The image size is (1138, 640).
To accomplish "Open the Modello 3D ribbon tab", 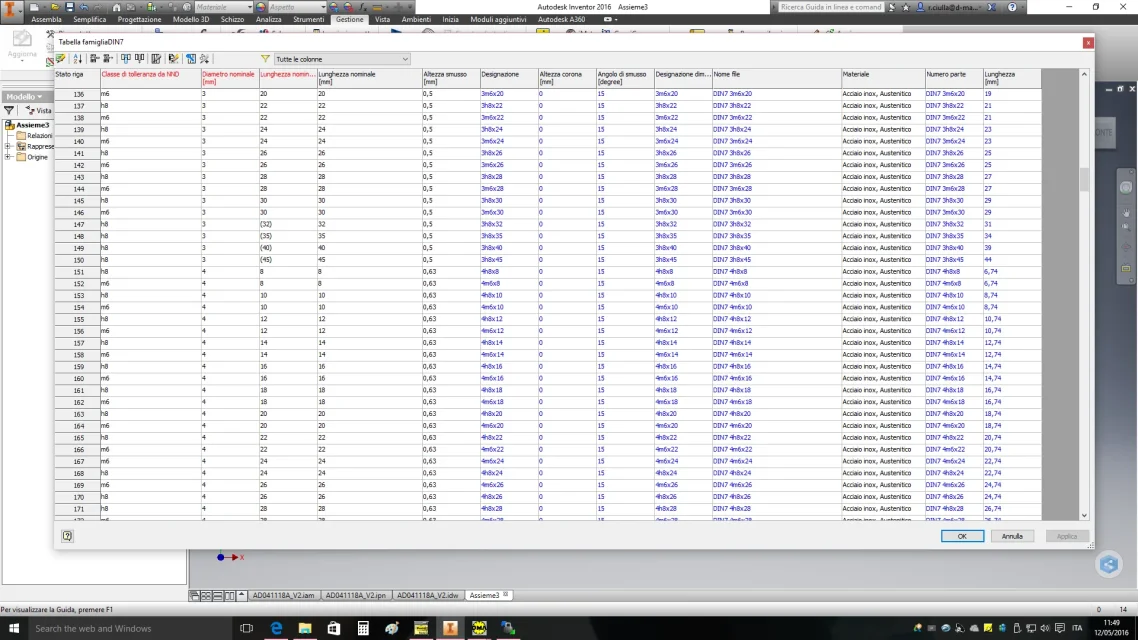I will (x=191, y=20).
